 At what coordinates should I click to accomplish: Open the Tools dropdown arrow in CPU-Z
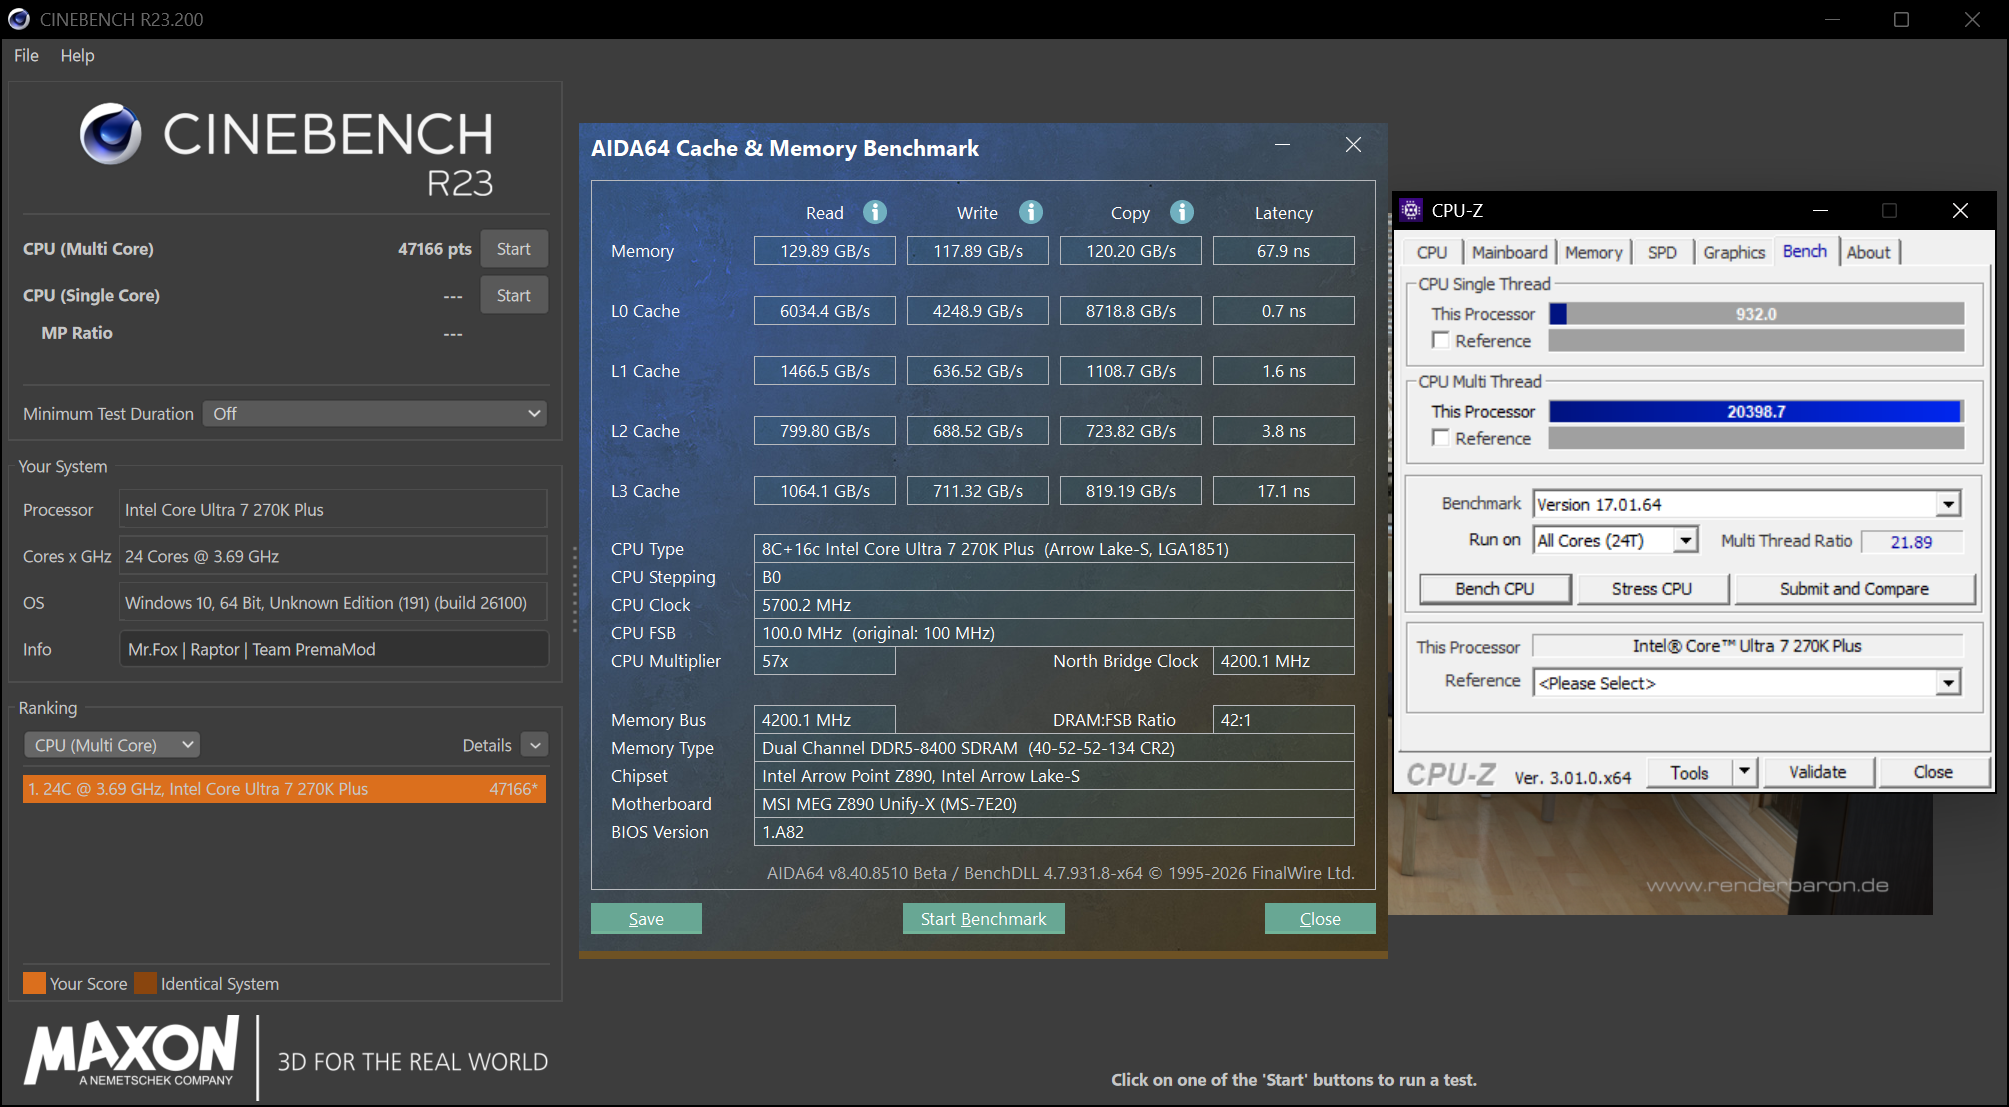pos(1745,772)
